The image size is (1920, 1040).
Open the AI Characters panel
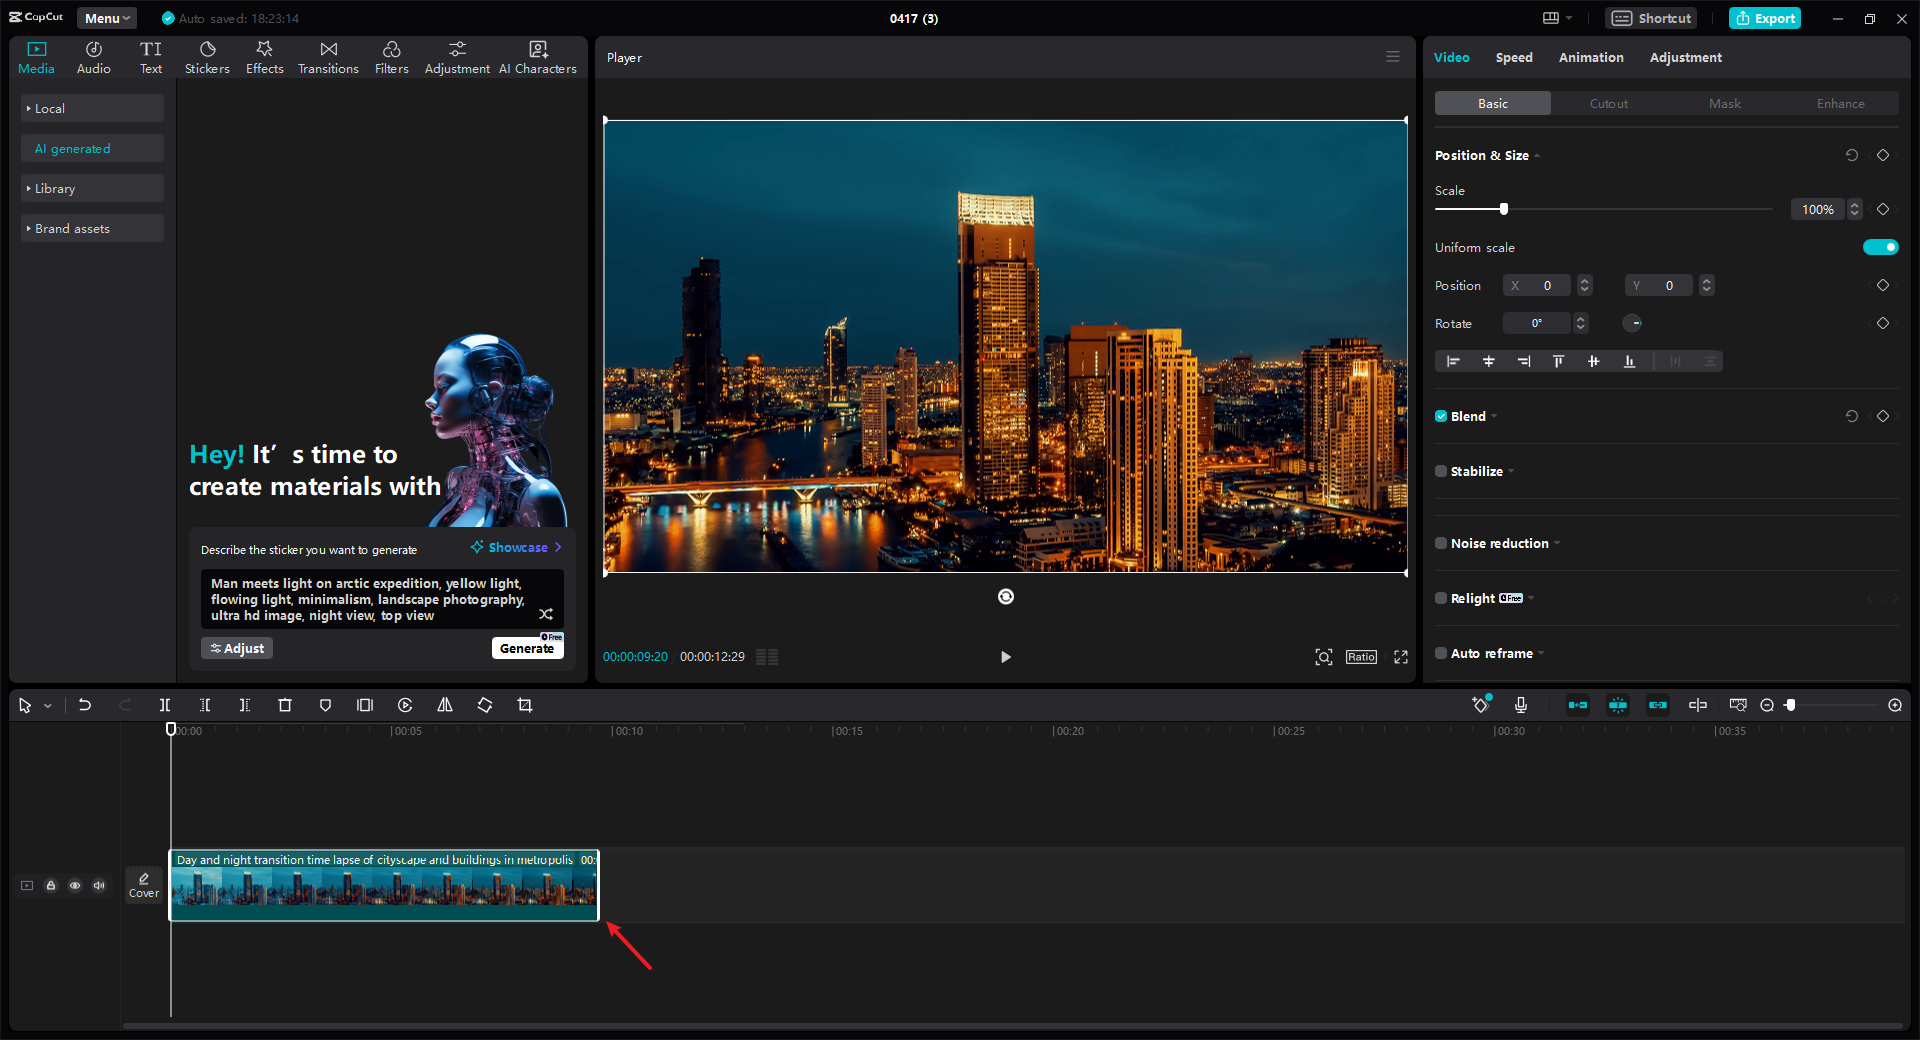click(x=538, y=57)
